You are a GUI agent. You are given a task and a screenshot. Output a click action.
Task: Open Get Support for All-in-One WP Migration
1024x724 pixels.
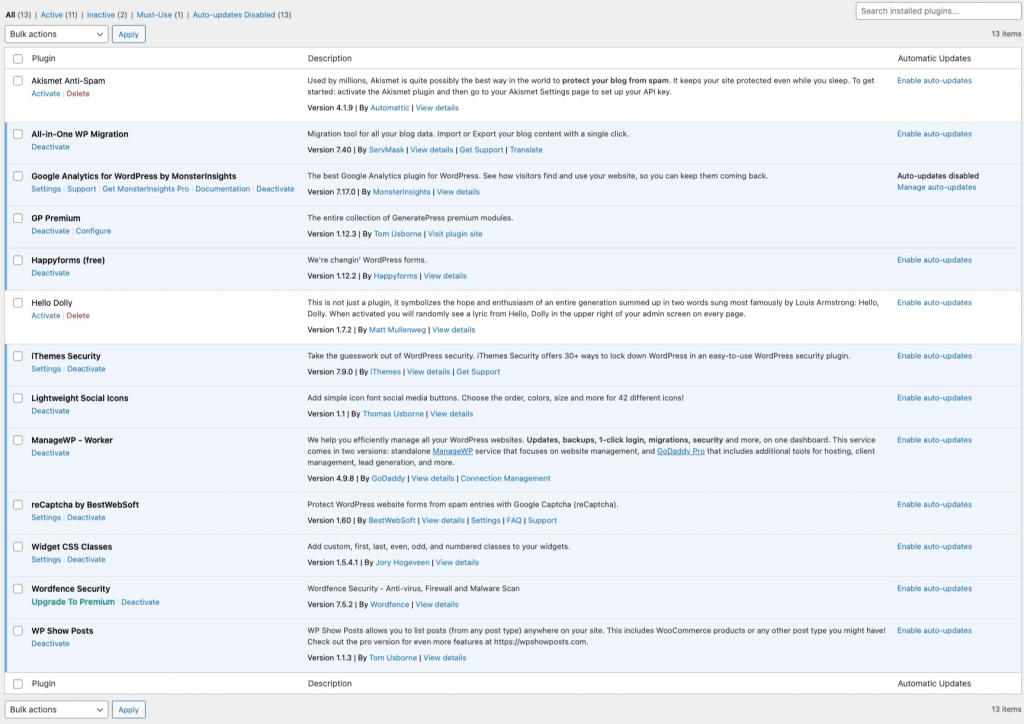click(481, 150)
